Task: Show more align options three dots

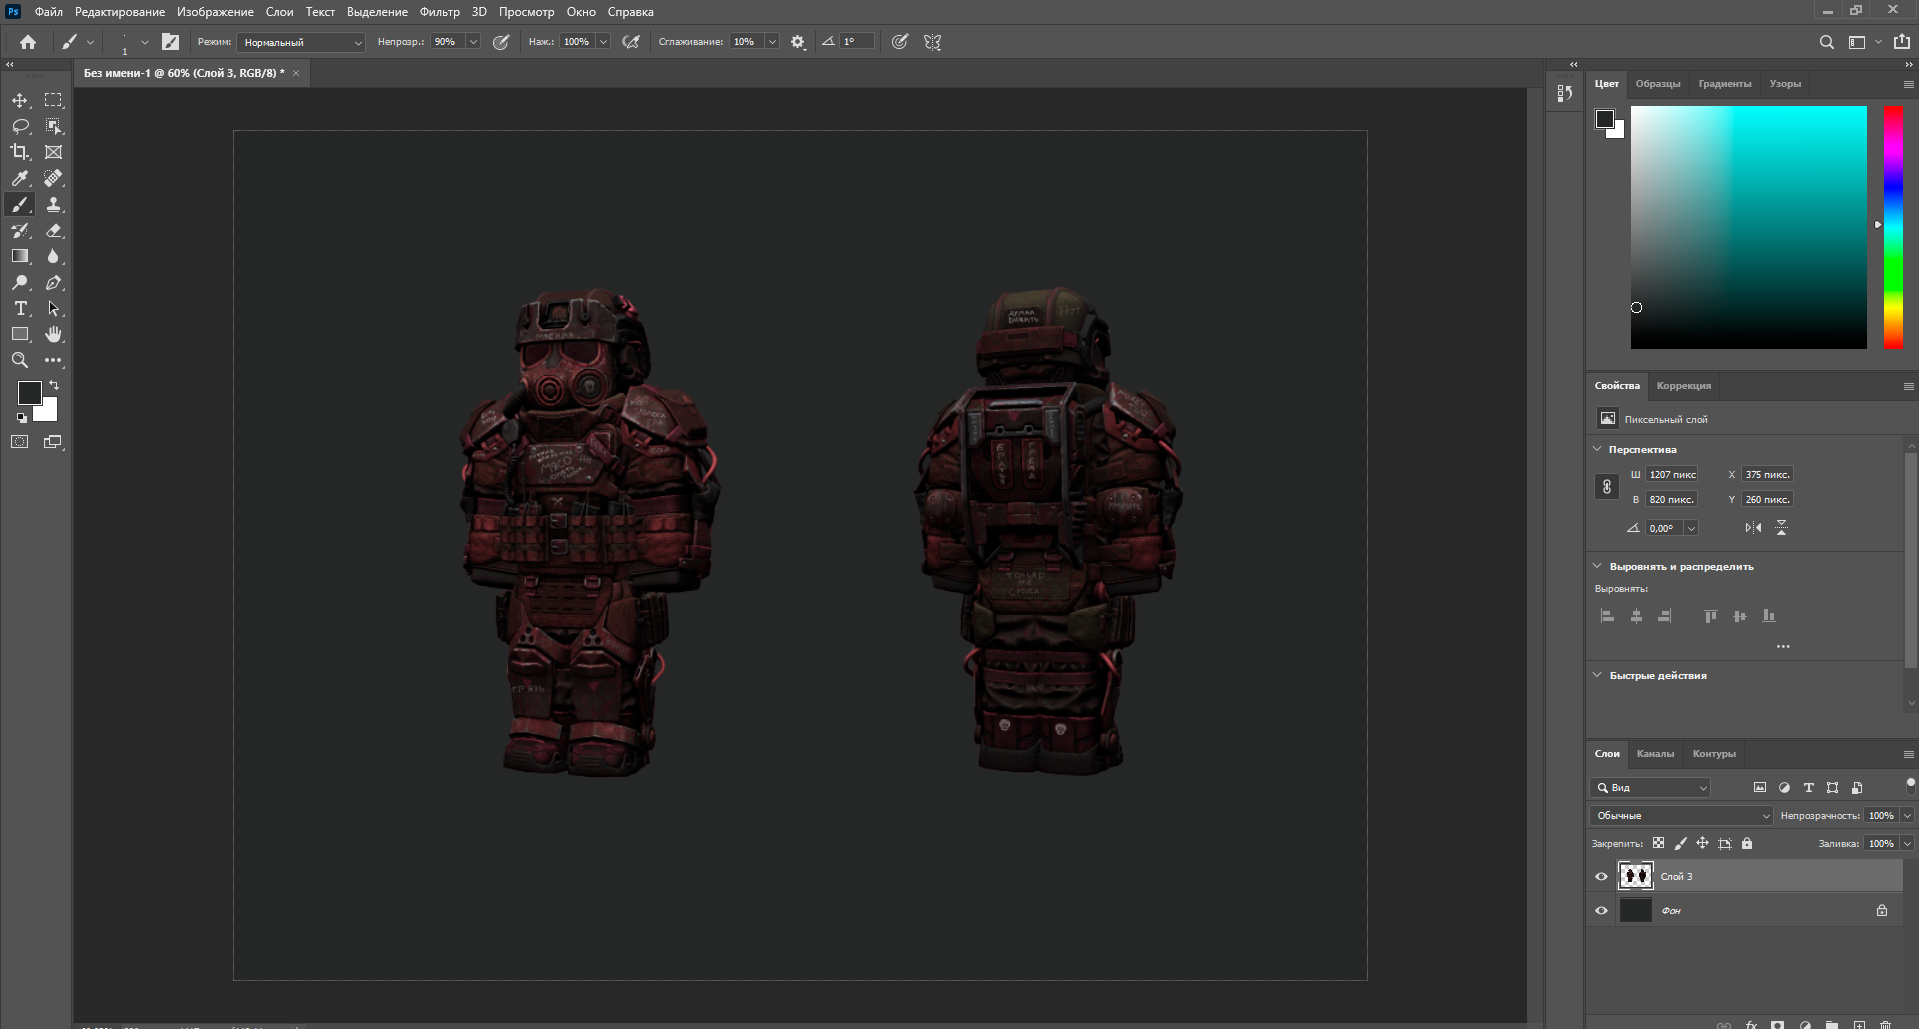Action: (x=1783, y=647)
